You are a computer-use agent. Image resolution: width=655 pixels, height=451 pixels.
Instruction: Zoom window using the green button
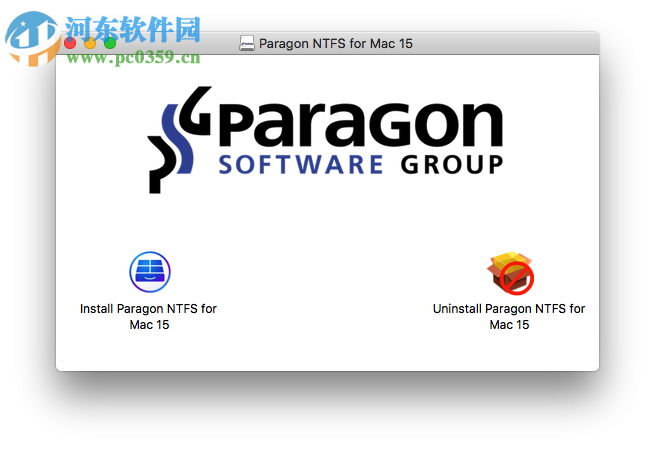110,43
